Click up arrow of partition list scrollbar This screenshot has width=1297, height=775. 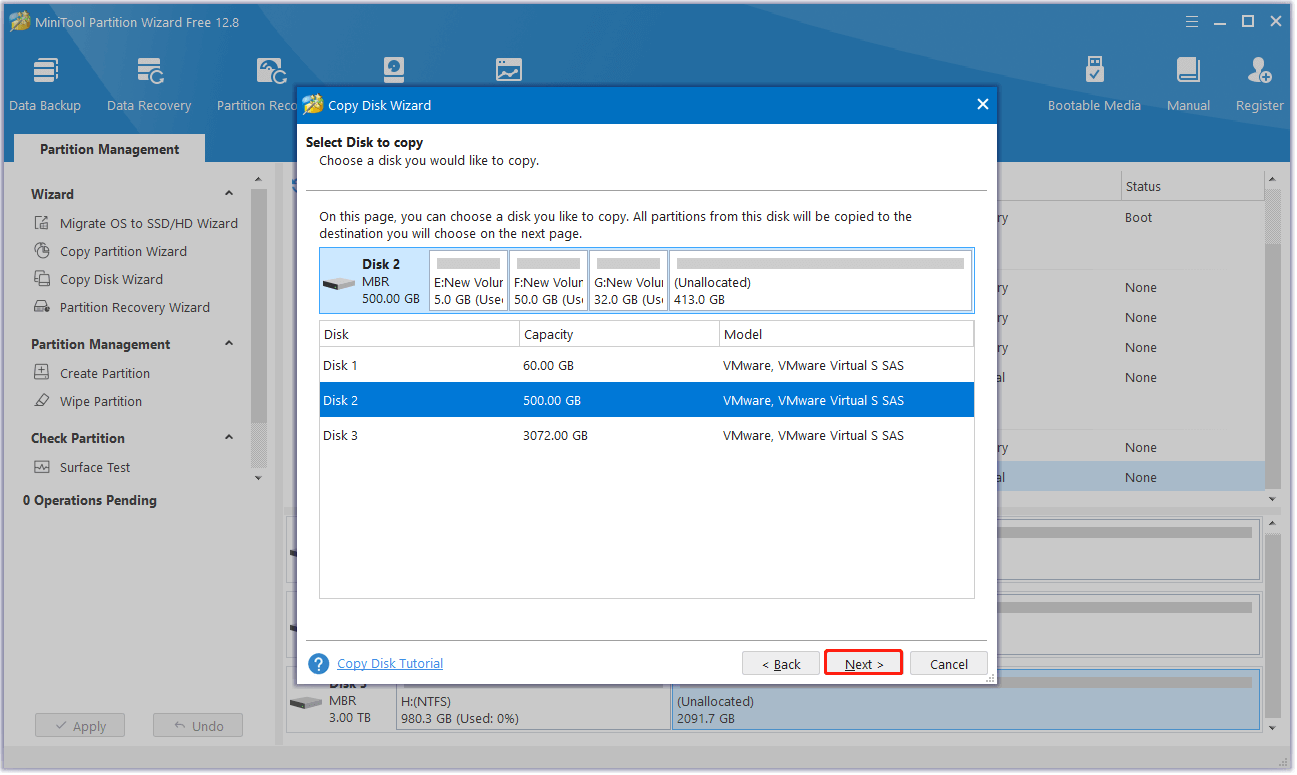[1273, 180]
